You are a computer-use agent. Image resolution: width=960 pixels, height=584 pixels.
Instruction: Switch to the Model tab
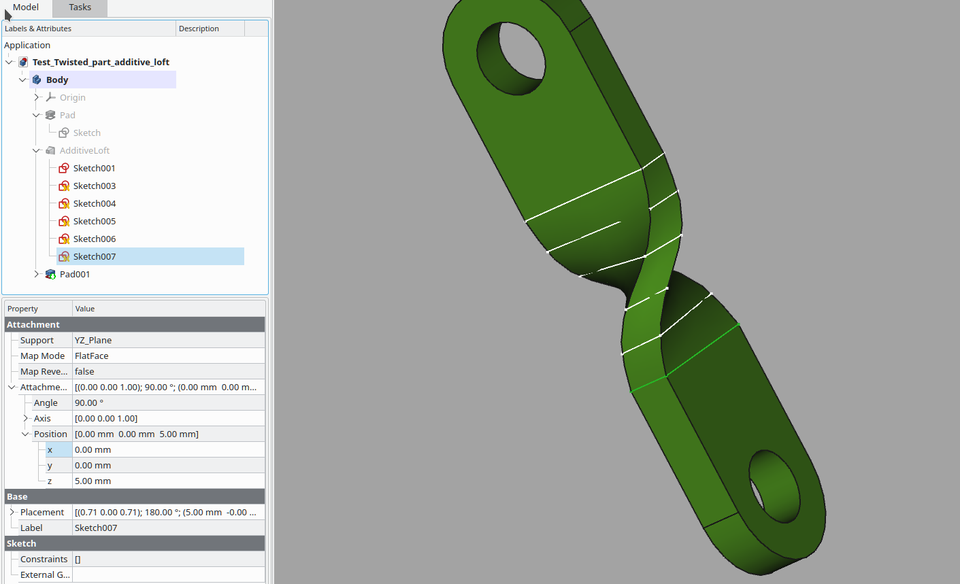[25, 7]
